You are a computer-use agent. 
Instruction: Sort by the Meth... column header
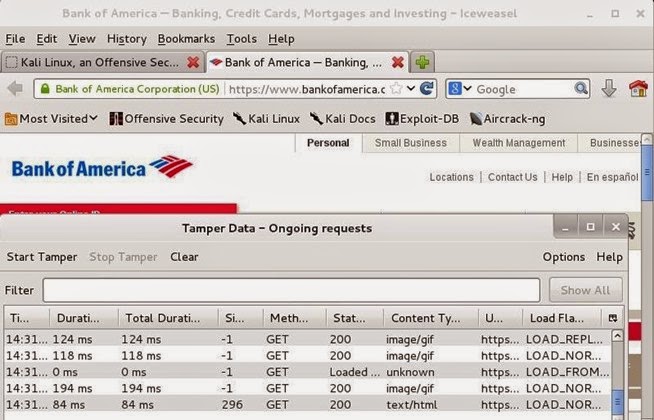click(294, 318)
